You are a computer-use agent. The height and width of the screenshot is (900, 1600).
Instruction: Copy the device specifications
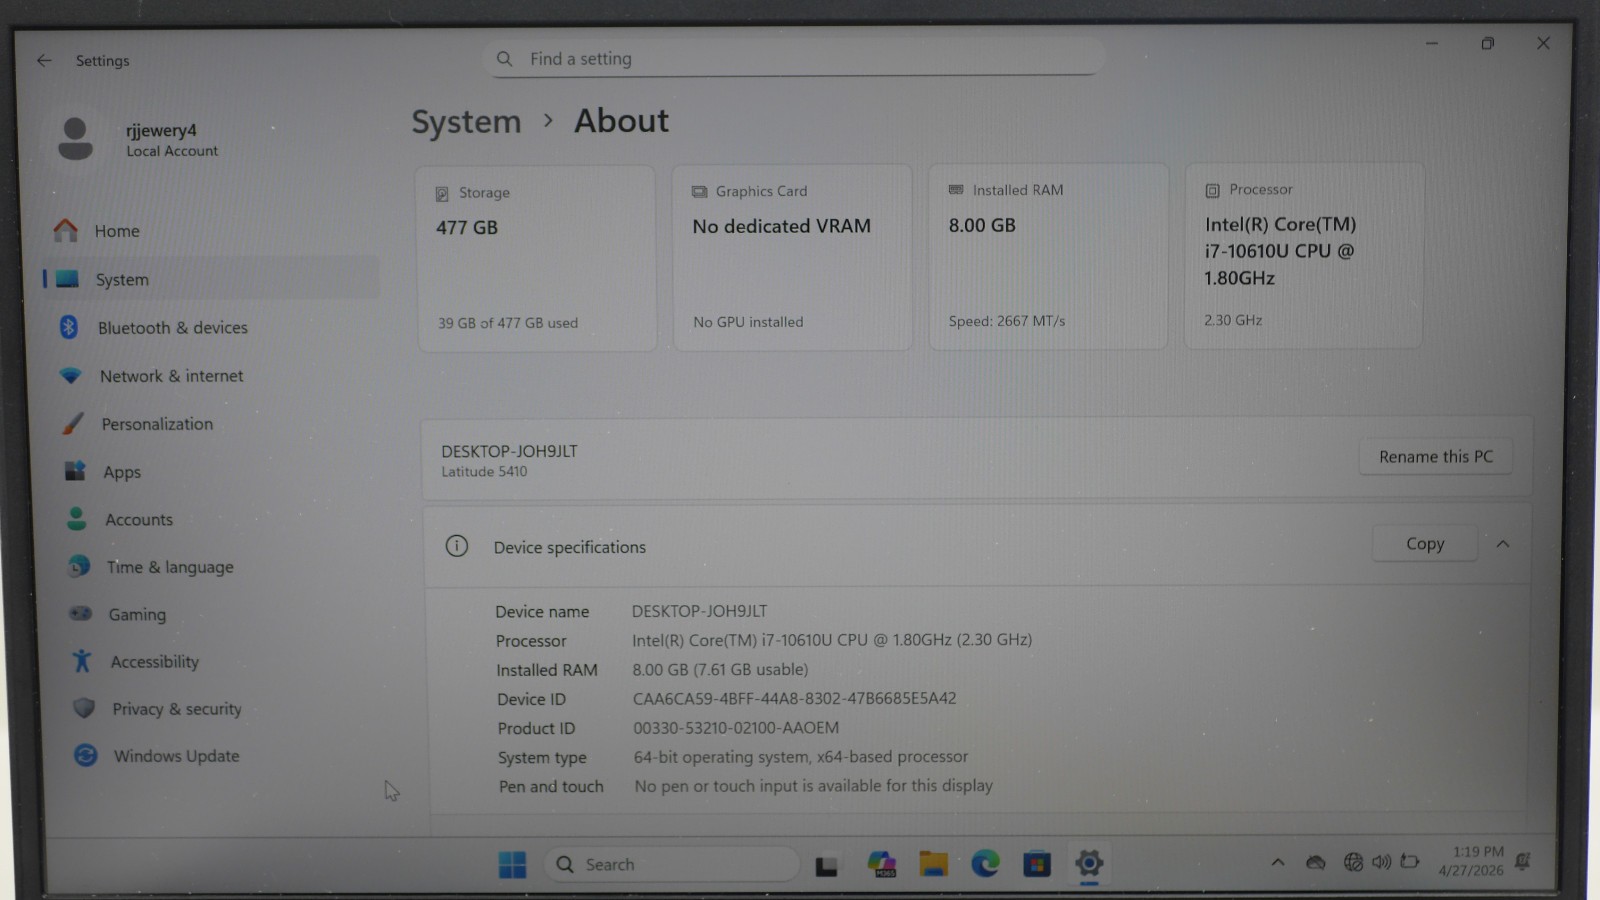(x=1425, y=543)
